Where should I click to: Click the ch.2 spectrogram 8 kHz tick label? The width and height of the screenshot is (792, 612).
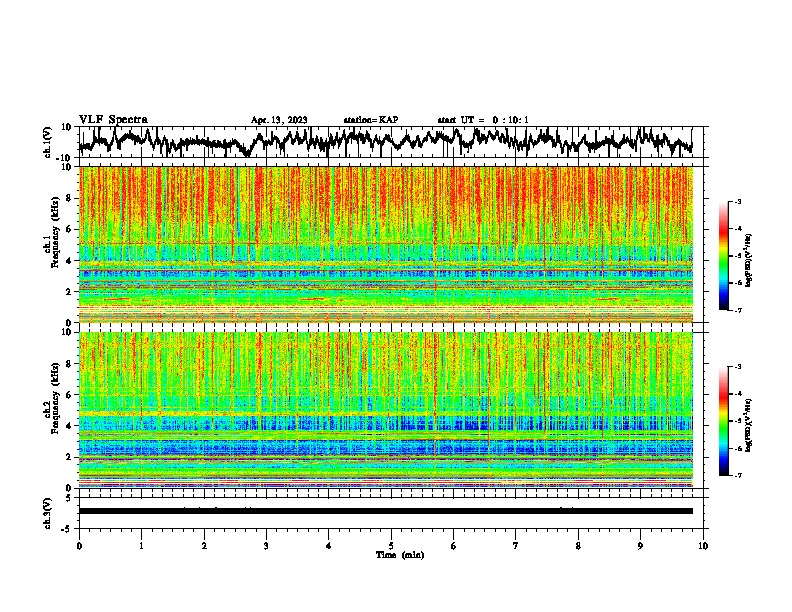pyautogui.click(x=69, y=364)
